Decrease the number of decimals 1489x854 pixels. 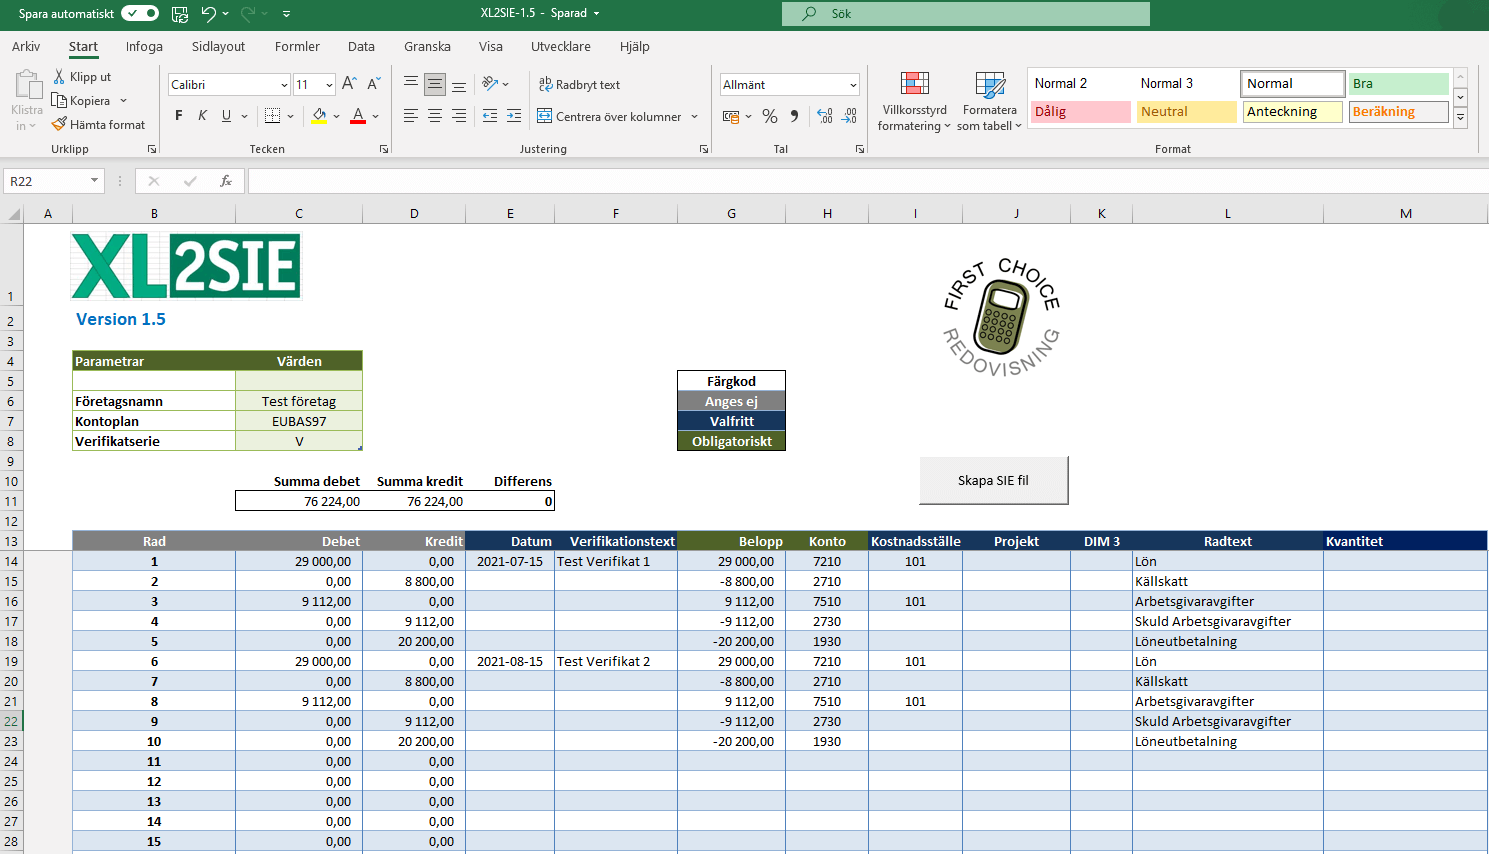click(849, 116)
